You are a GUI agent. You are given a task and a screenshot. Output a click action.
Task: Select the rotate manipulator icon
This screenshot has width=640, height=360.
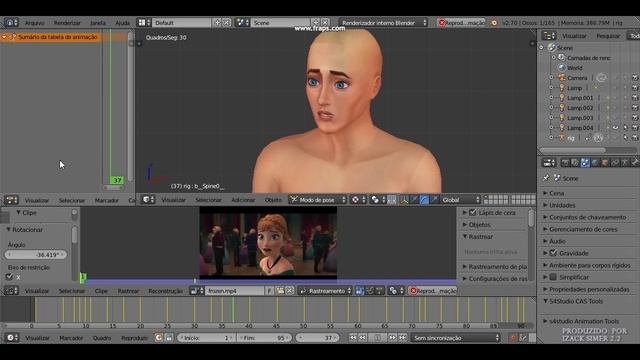[x=424, y=200]
